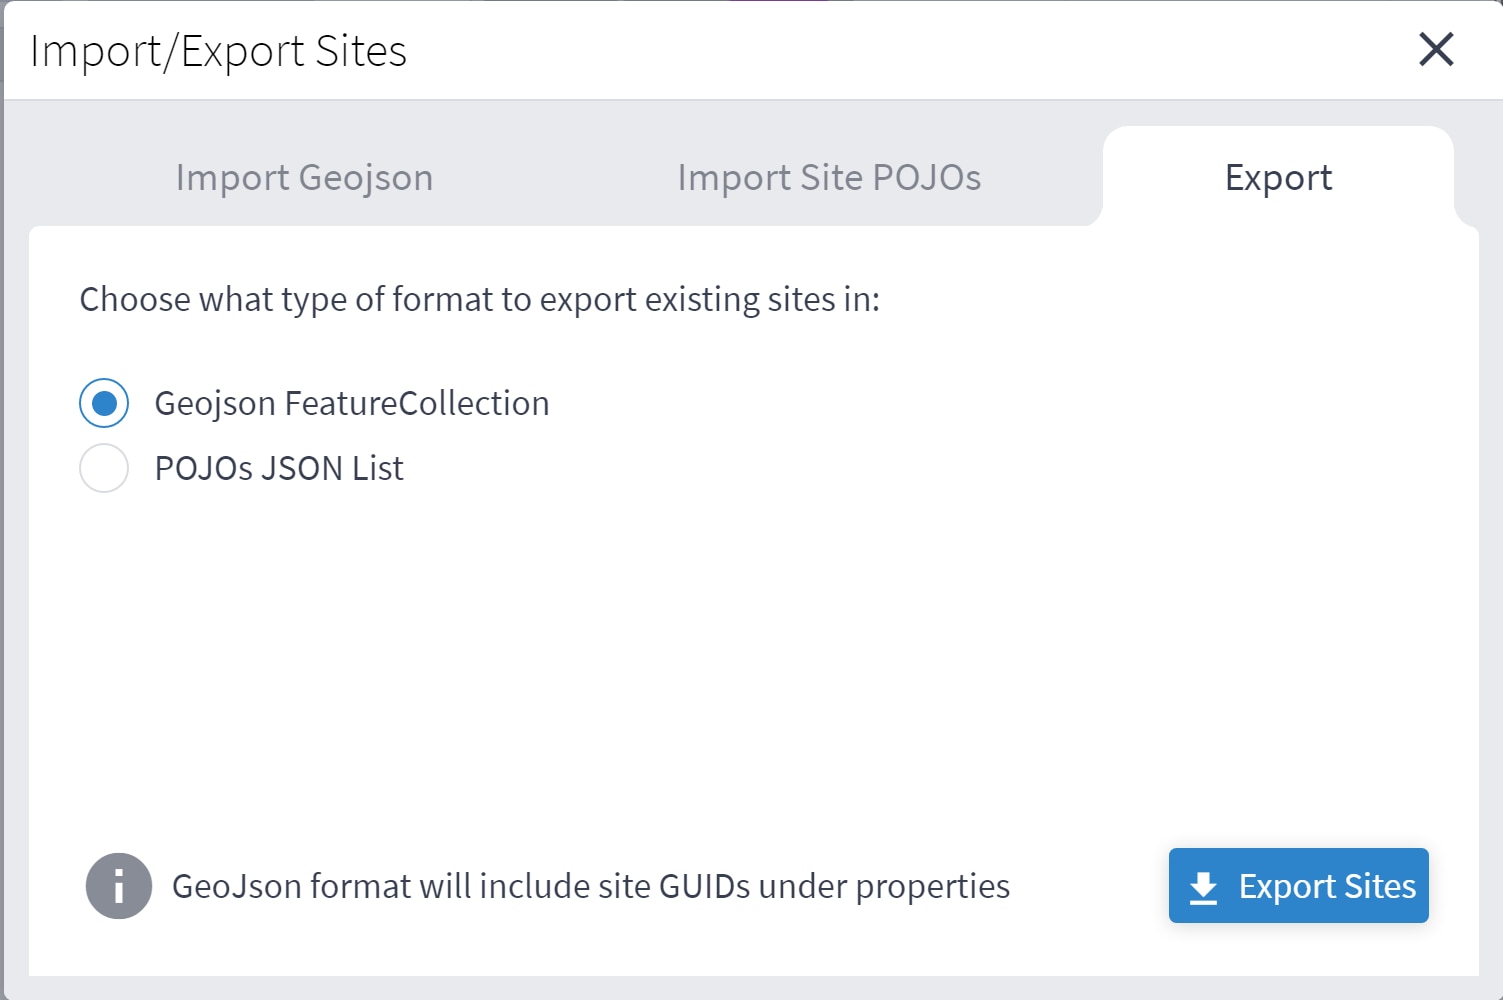Screen dimensions: 1503x1000
Task: Click the dimmed backdrop at the dialog's left edge
Action: (1, 500)
